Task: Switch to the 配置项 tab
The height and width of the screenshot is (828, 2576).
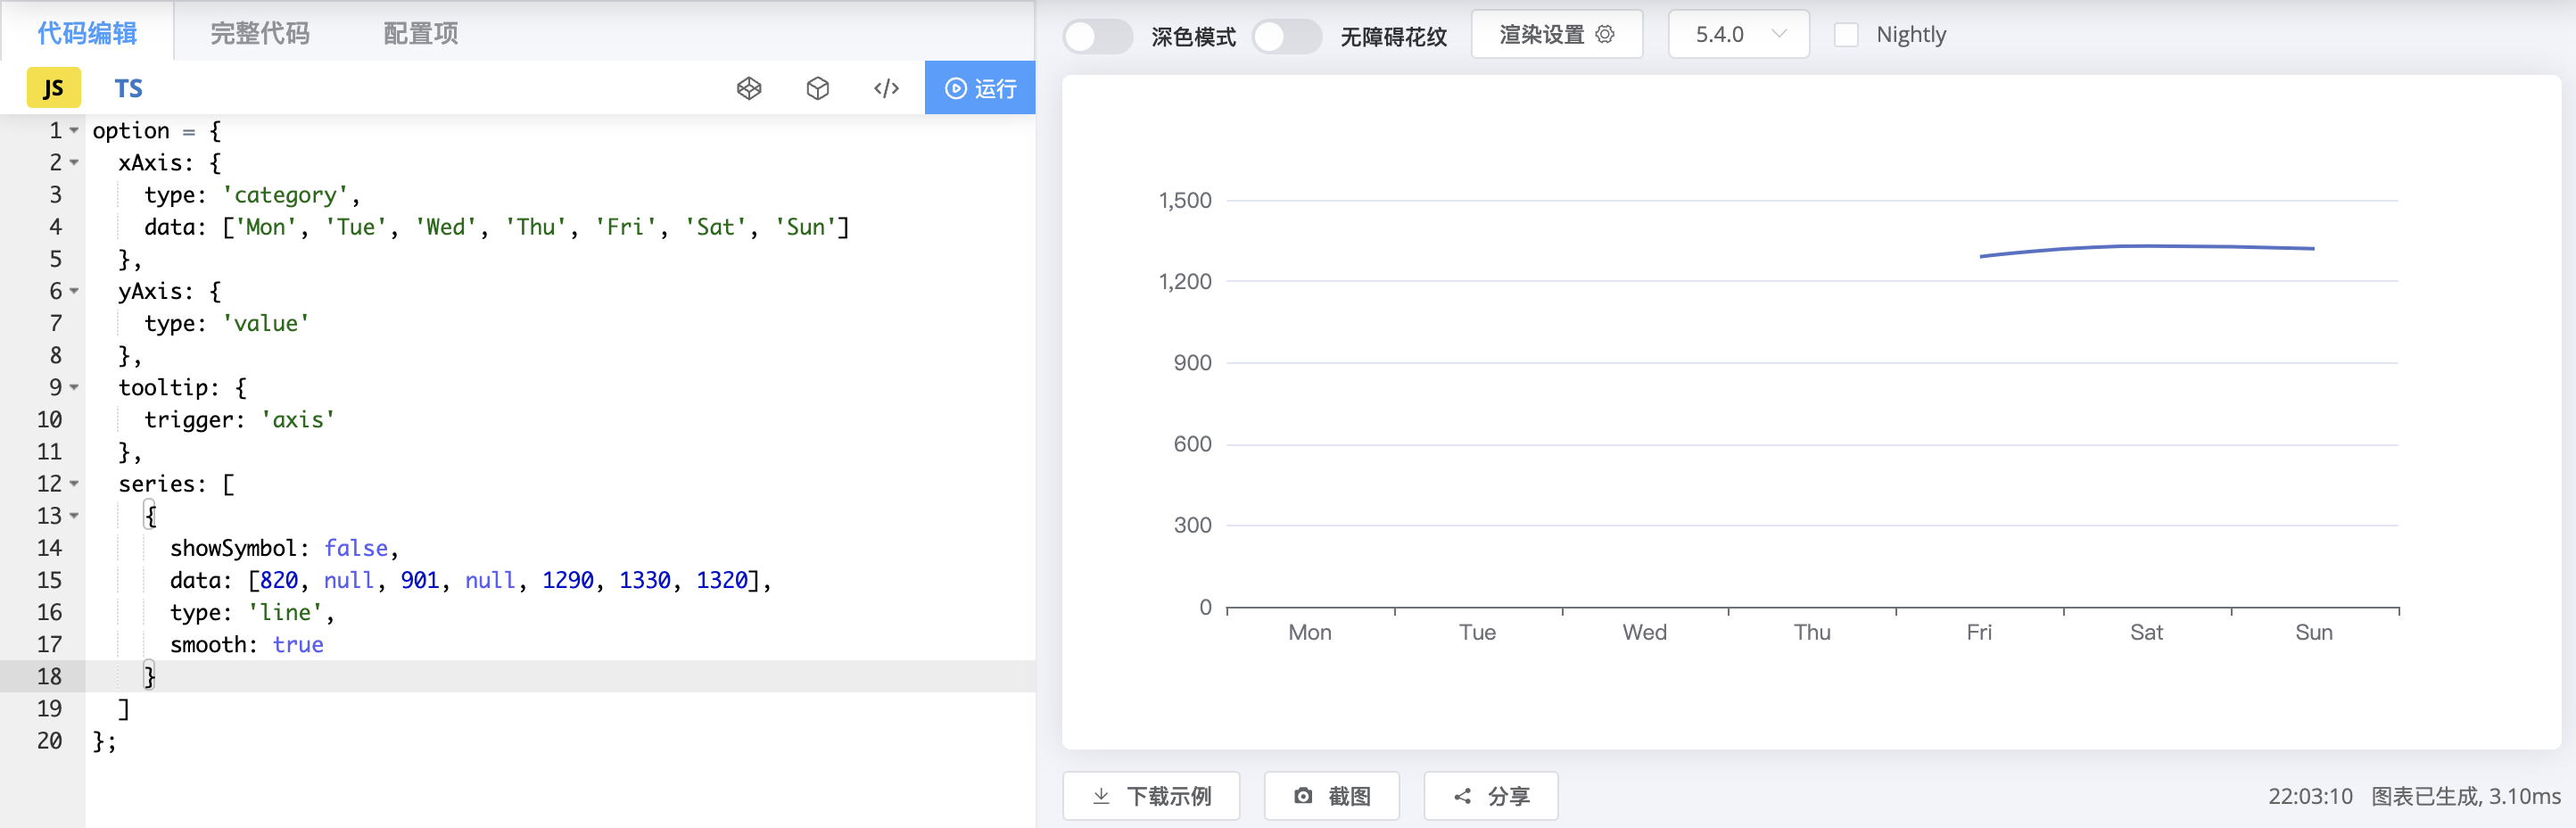Action: pos(419,32)
